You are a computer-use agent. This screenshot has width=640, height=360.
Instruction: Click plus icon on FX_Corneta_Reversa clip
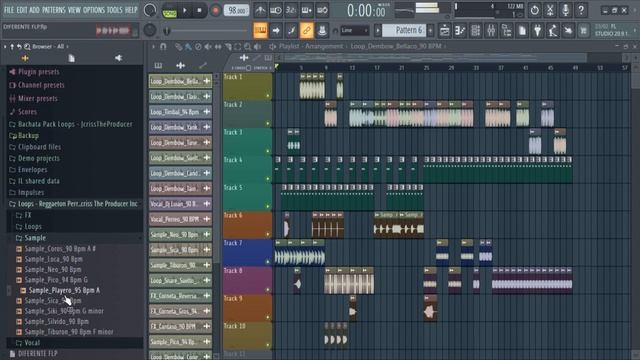[x=207, y=296]
